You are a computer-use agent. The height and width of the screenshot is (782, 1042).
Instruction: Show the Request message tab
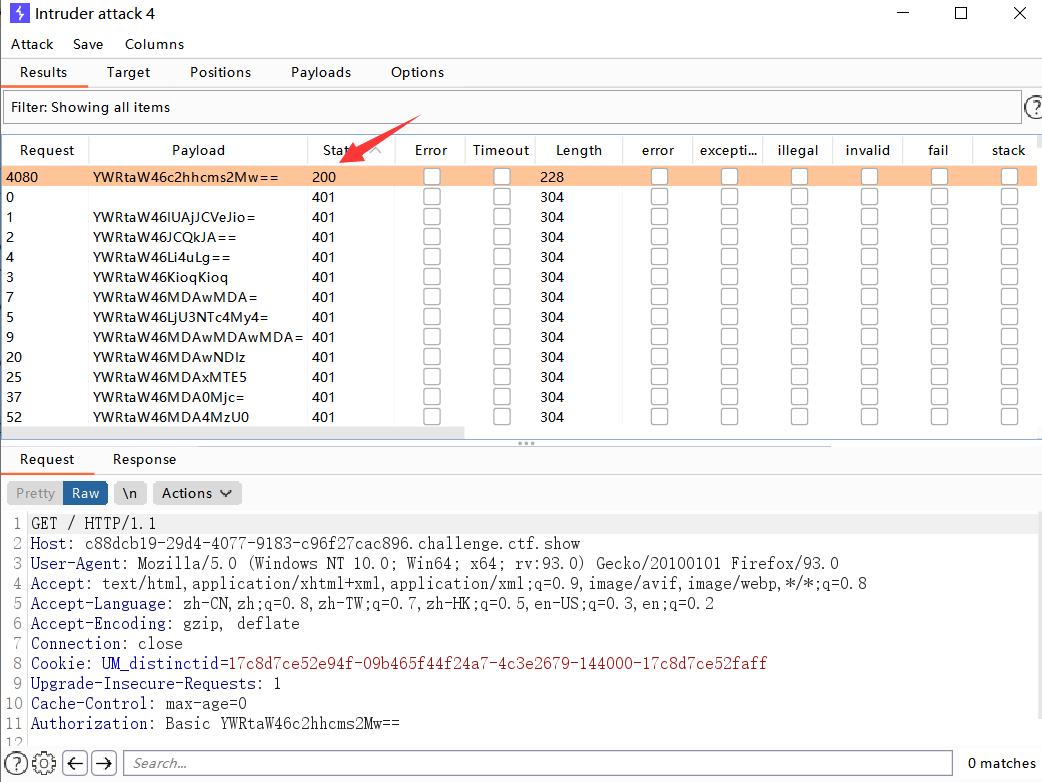(47, 459)
